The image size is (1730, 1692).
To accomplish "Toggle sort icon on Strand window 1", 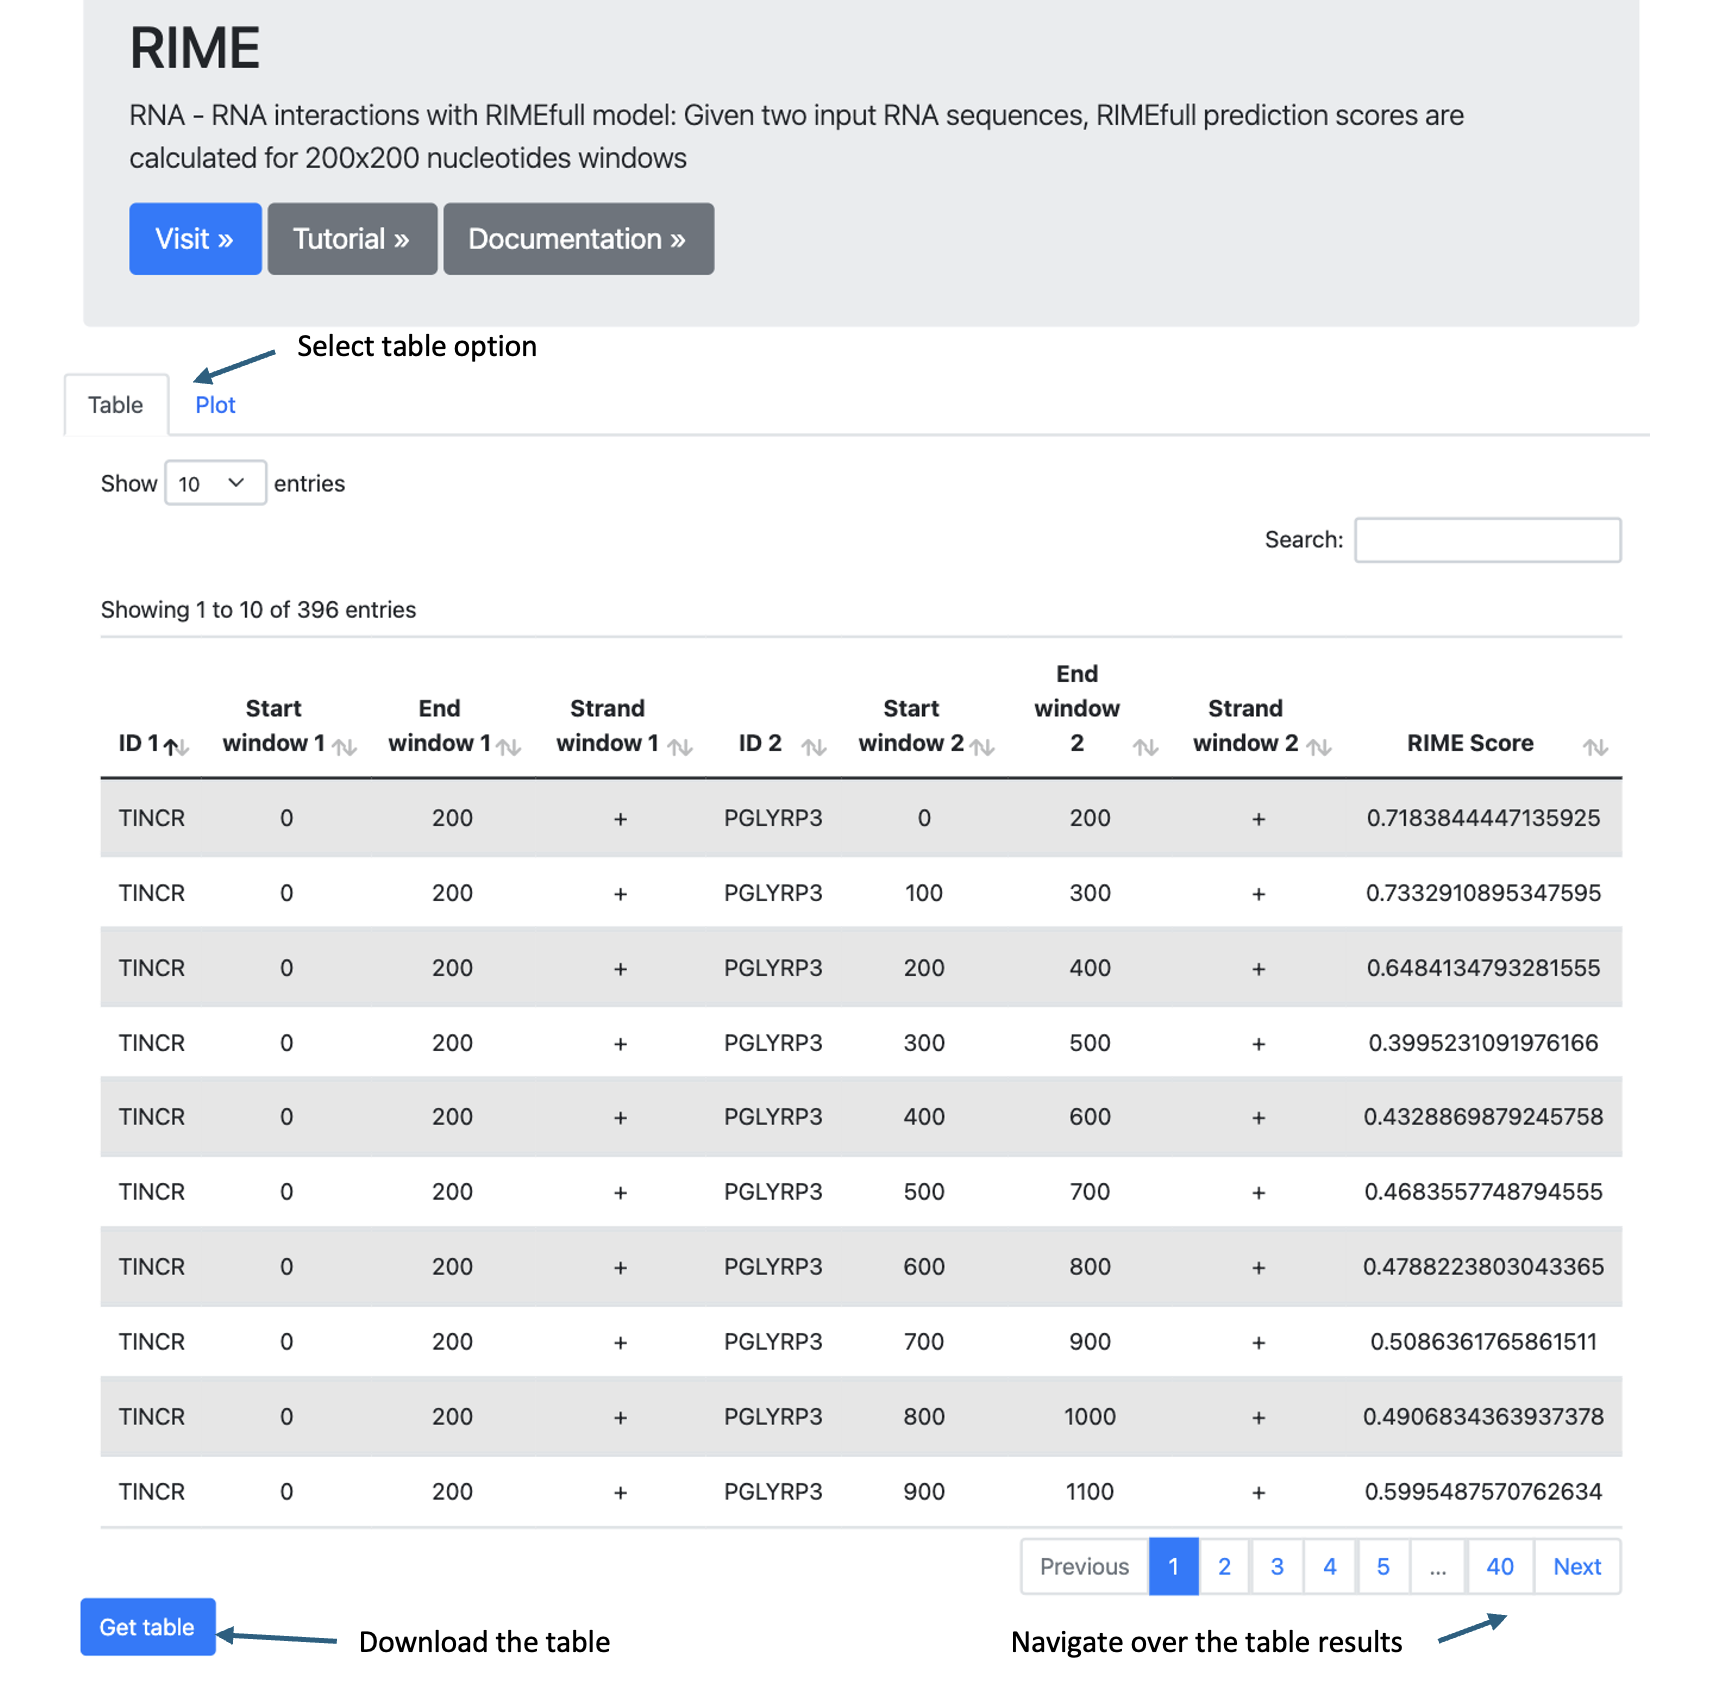I will pos(680,747).
